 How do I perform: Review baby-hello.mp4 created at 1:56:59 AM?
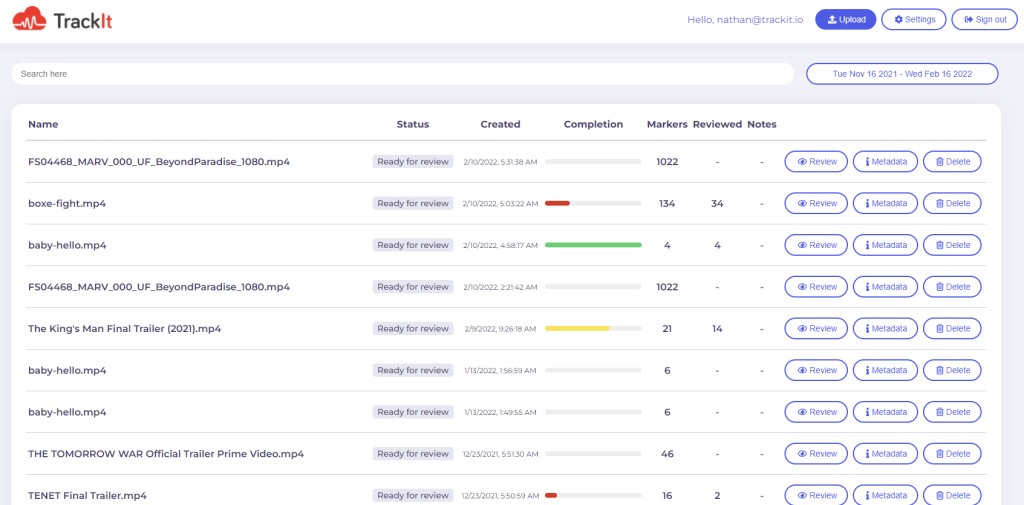click(816, 370)
